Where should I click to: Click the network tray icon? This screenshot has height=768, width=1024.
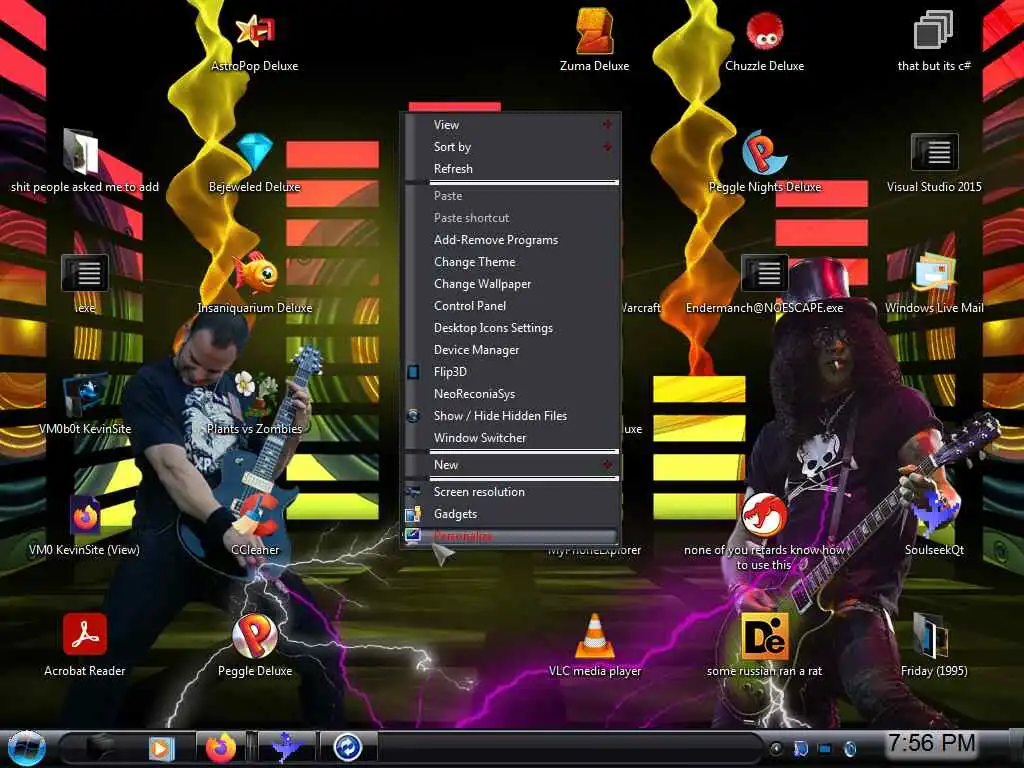(x=825, y=748)
